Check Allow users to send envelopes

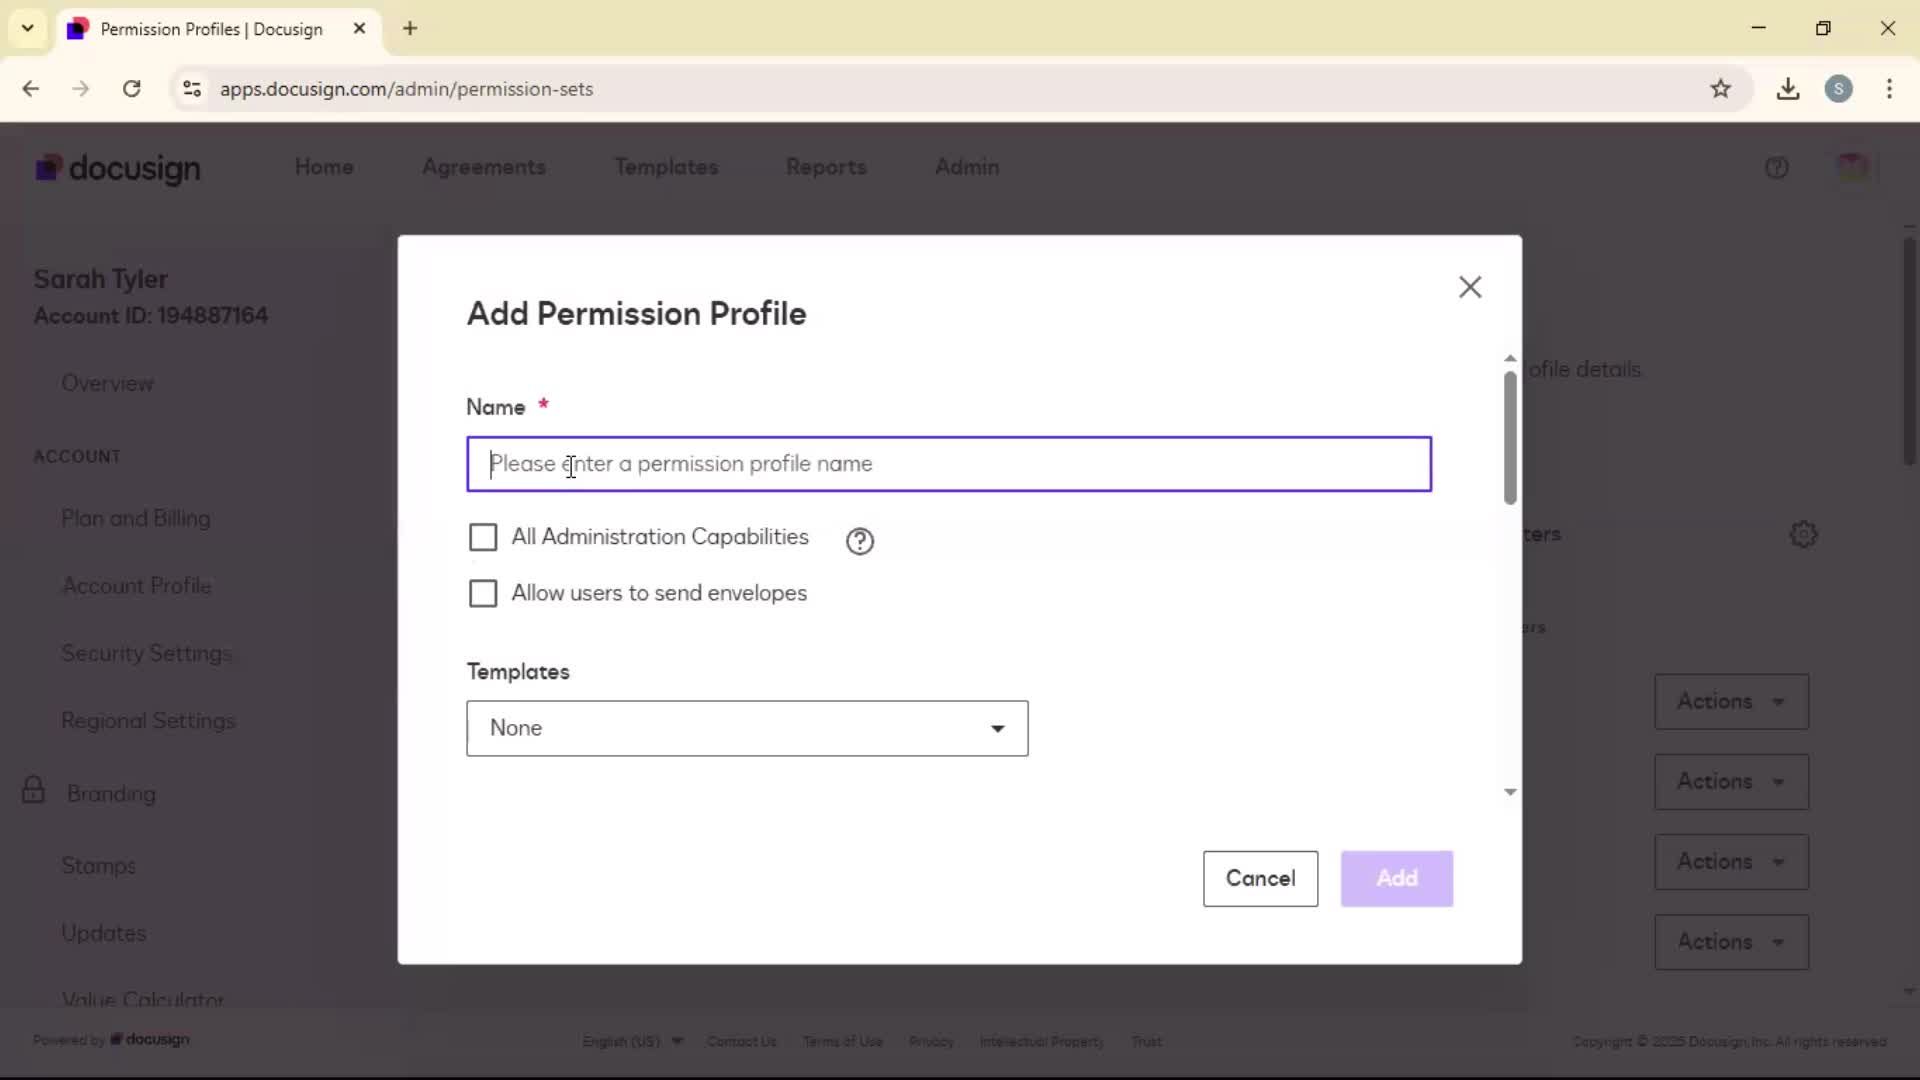coord(483,593)
